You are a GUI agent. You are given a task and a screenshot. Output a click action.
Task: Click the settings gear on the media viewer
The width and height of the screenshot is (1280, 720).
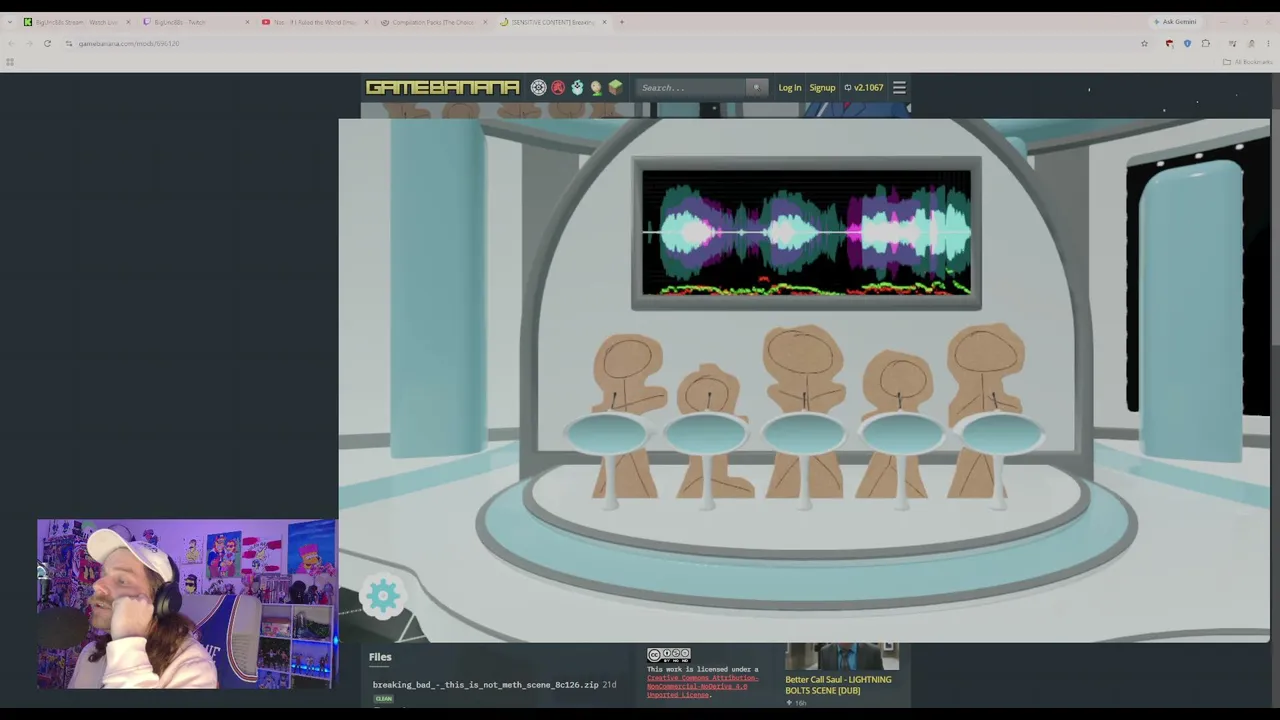click(x=383, y=597)
